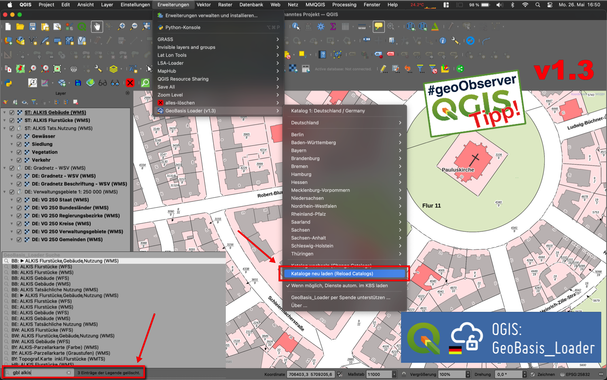
Task: Open project using the yellow folder icon
Action: (20, 27)
